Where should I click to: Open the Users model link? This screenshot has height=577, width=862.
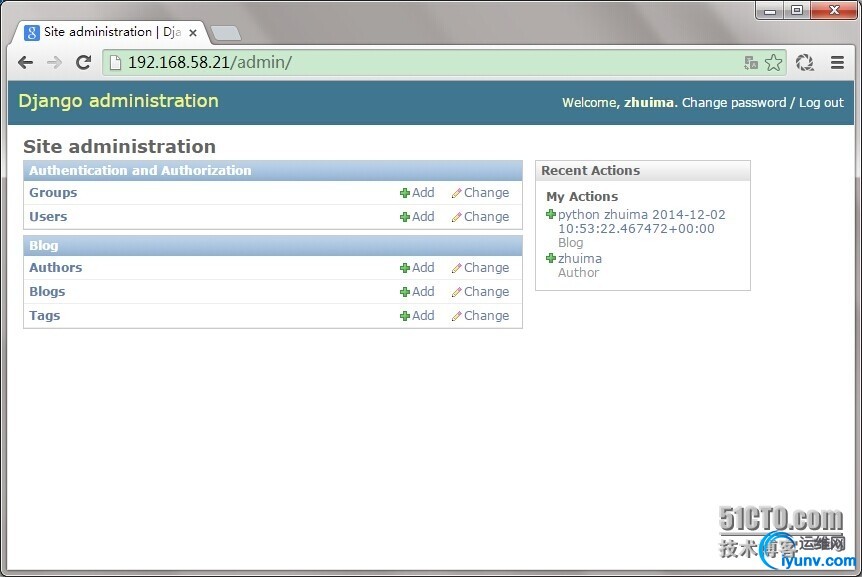click(x=48, y=217)
